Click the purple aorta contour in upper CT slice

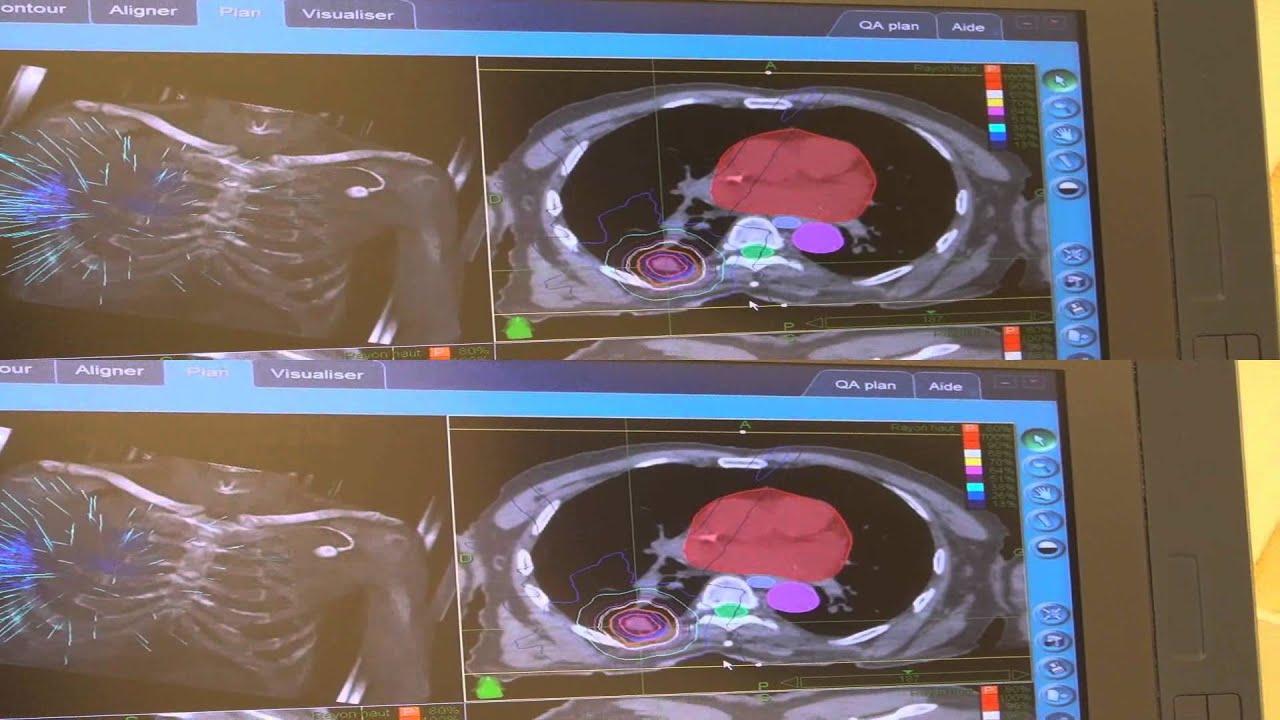point(817,238)
